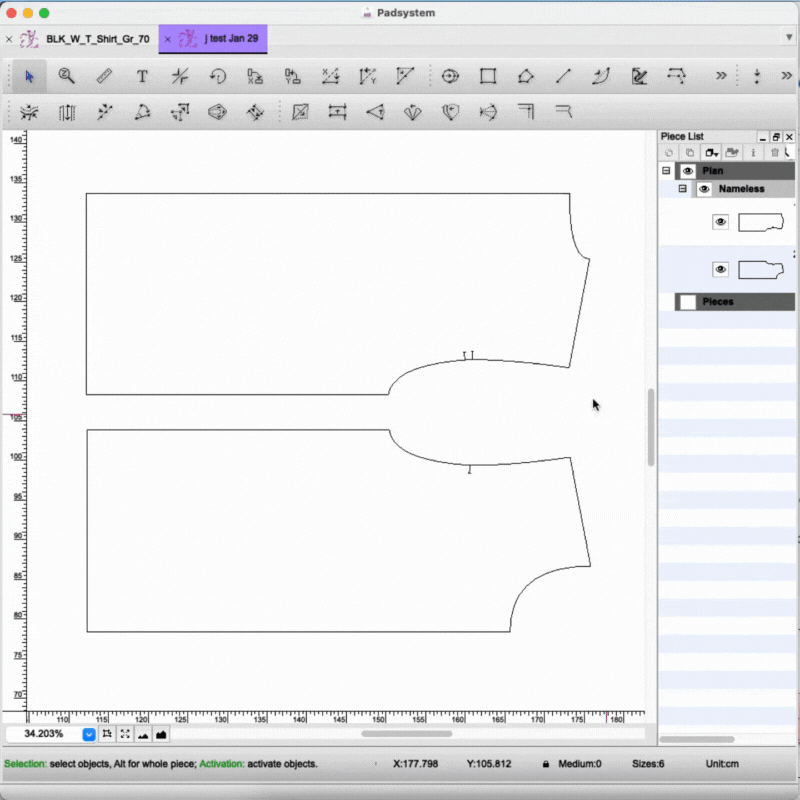Open the tab list dropdown arrow
The width and height of the screenshot is (800, 800).
point(789,37)
